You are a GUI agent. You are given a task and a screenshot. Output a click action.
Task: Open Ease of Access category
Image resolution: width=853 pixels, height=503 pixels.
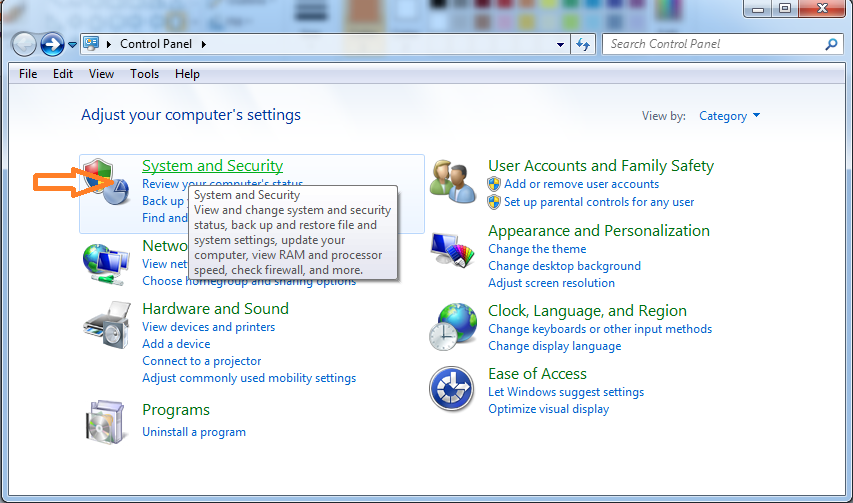pos(537,374)
